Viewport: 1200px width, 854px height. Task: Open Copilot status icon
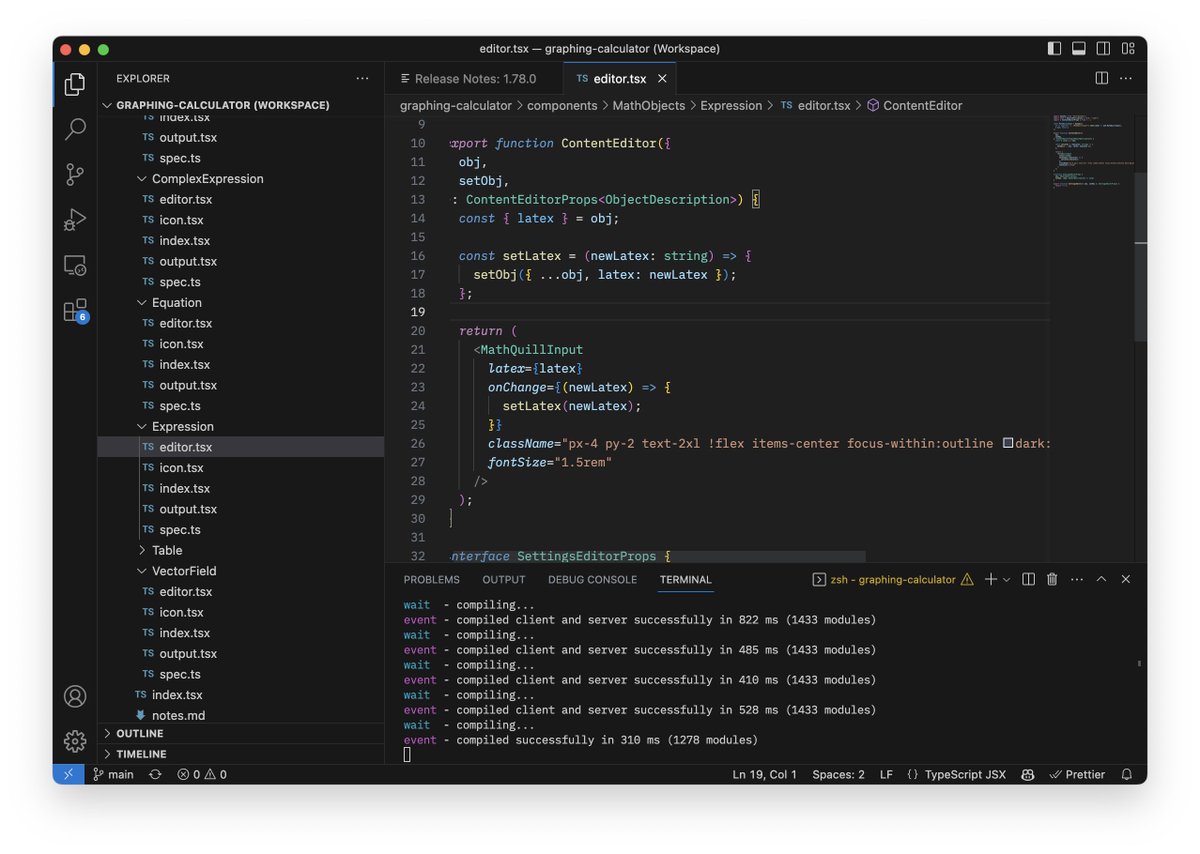click(1028, 774)
